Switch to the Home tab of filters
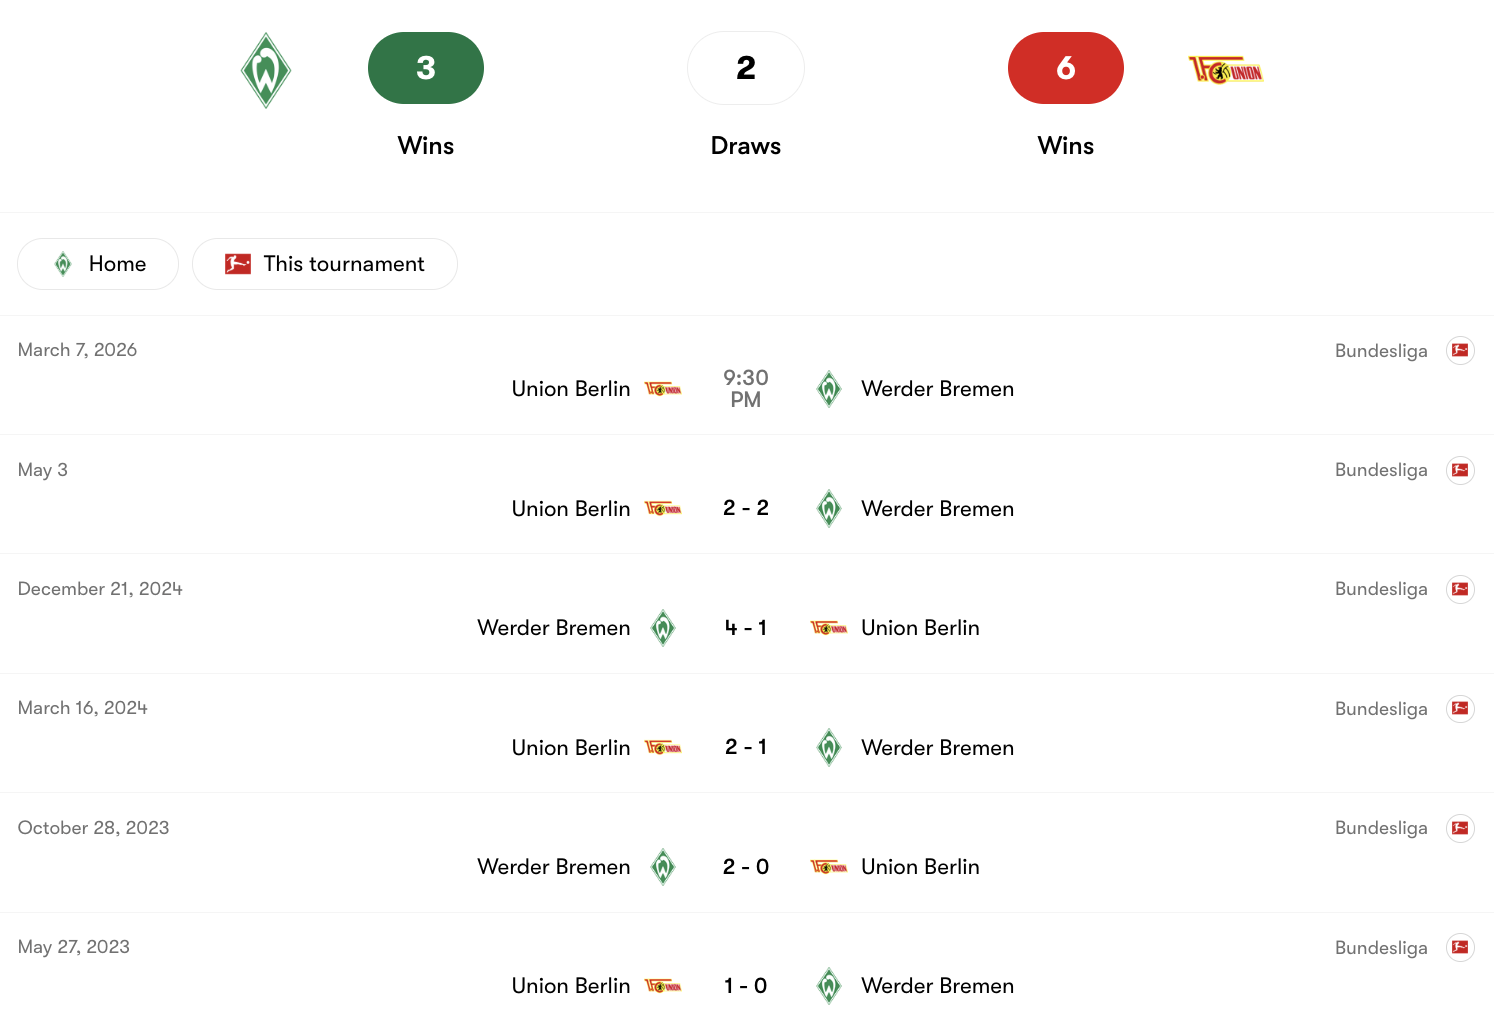This screenshot has height=1028, width=1494. [x=97, y=263]
